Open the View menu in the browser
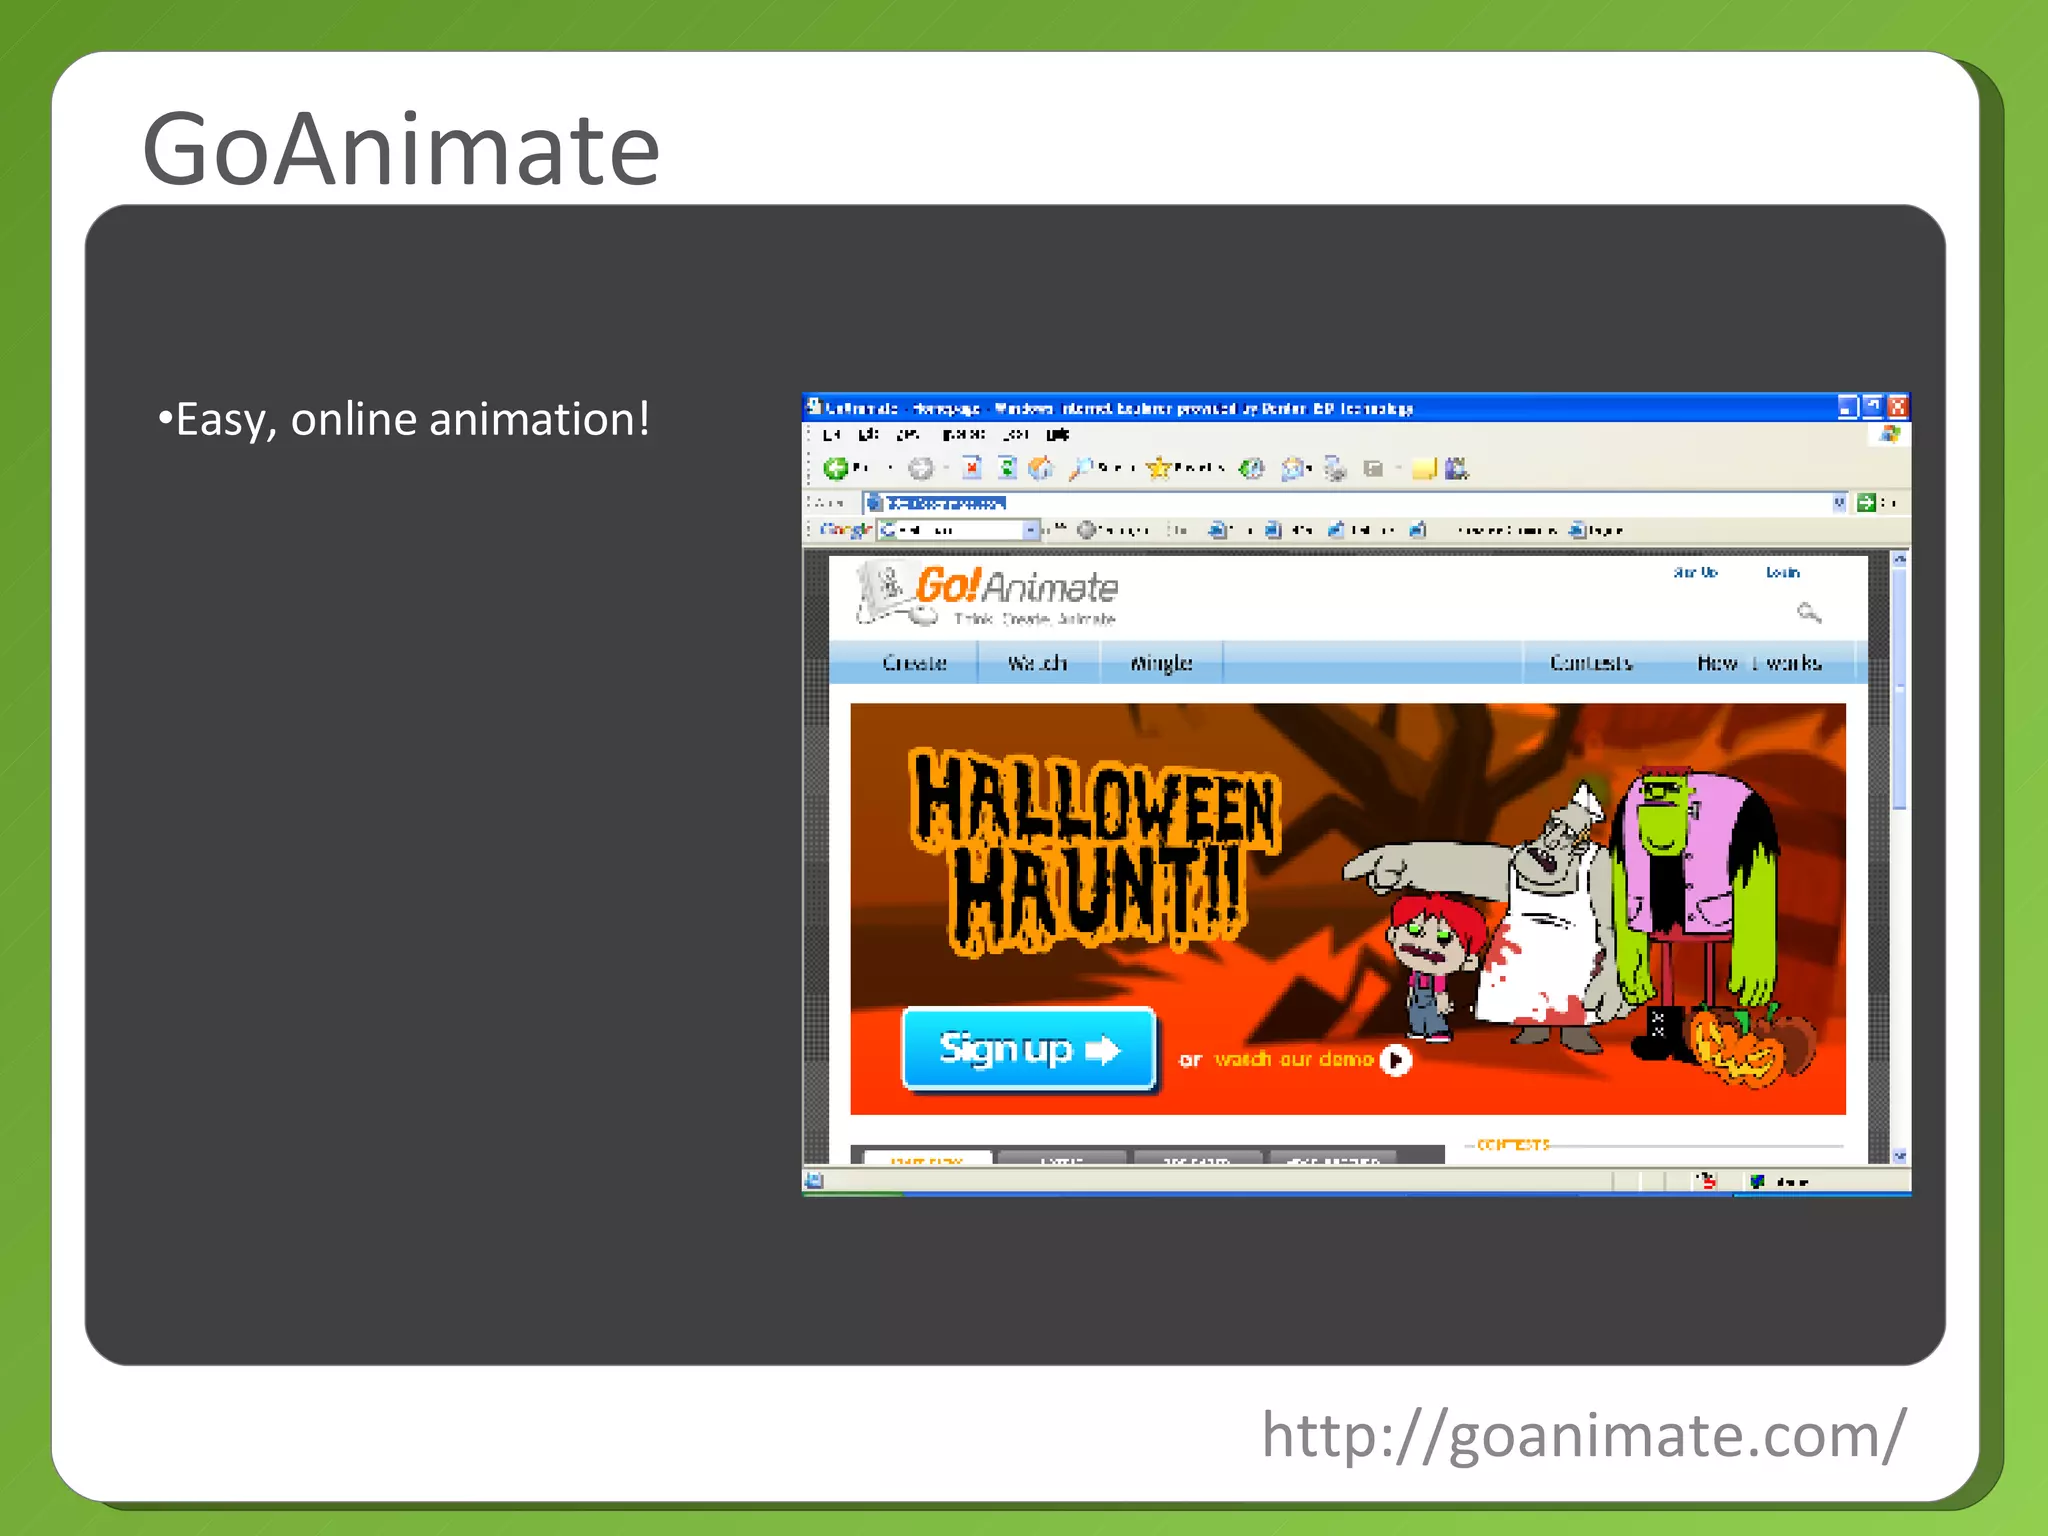 (x=908, y=434)
